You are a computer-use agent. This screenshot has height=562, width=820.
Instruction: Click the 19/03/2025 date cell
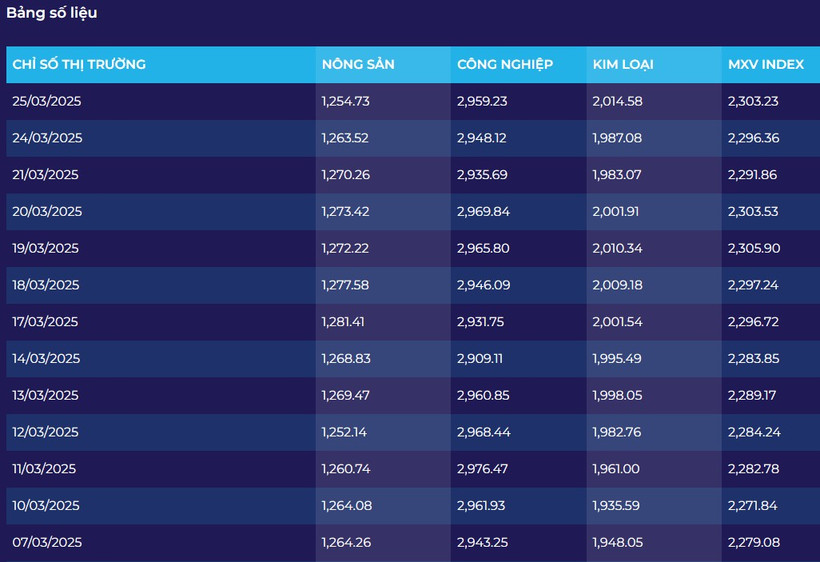point(46,248)
